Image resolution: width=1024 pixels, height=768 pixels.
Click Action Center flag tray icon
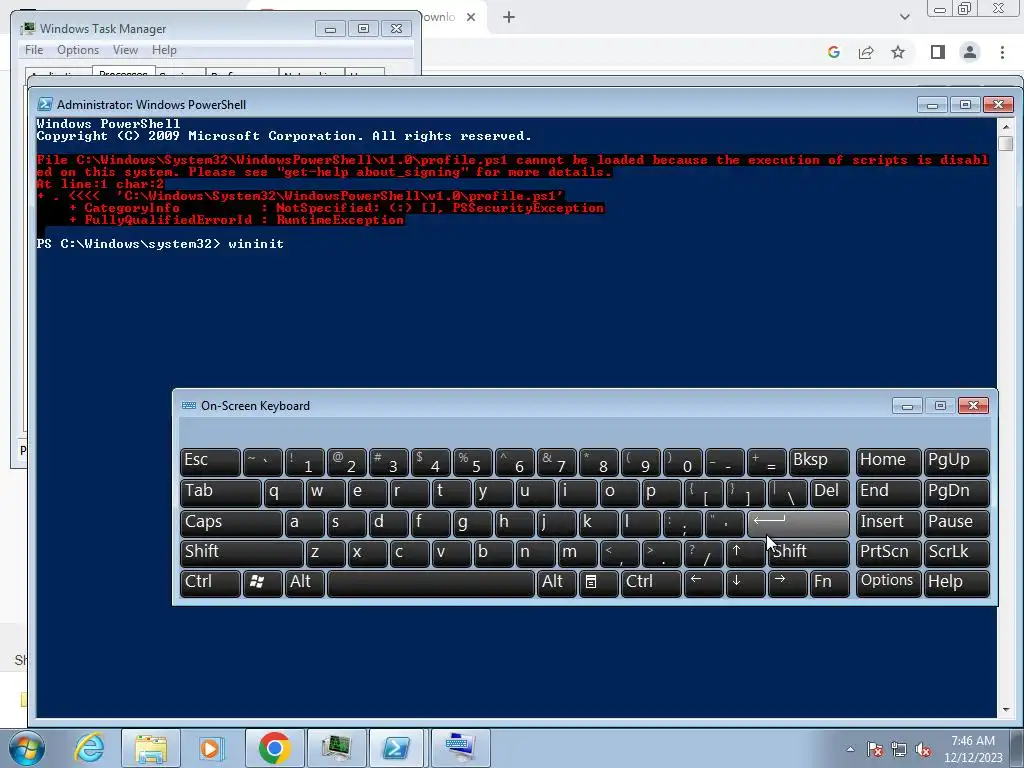(875, 749)
